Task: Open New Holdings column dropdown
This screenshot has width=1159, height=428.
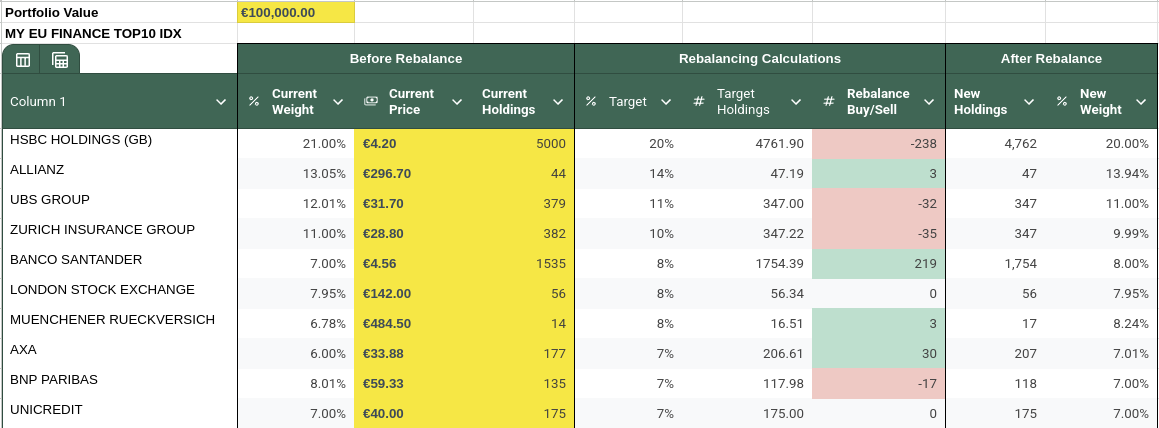Action: (1029, 102)
